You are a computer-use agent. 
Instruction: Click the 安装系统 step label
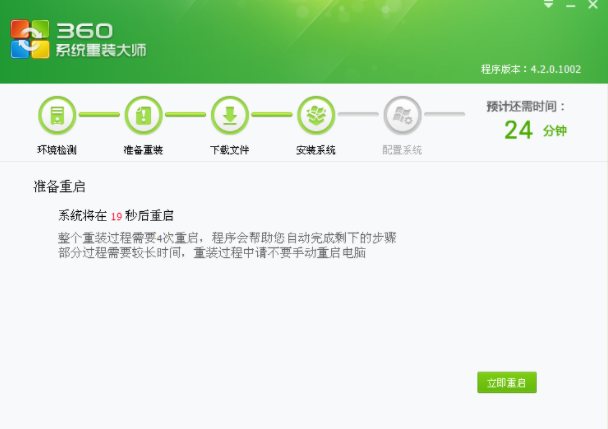coord(316,150)
